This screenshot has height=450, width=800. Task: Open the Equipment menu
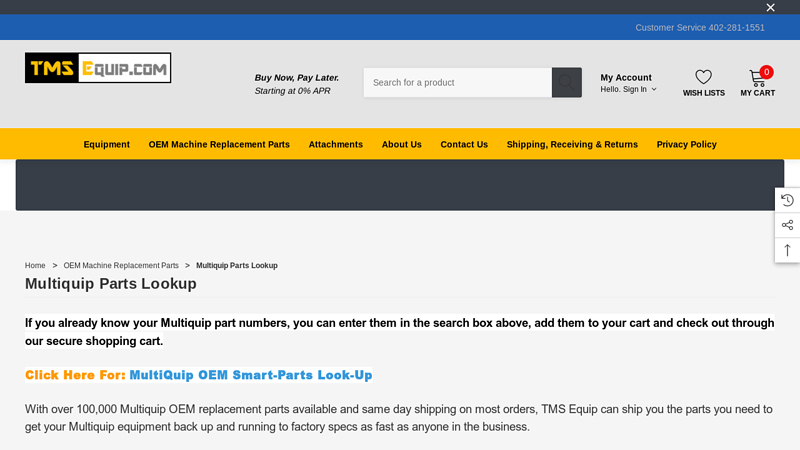click(x=107, y=144)
